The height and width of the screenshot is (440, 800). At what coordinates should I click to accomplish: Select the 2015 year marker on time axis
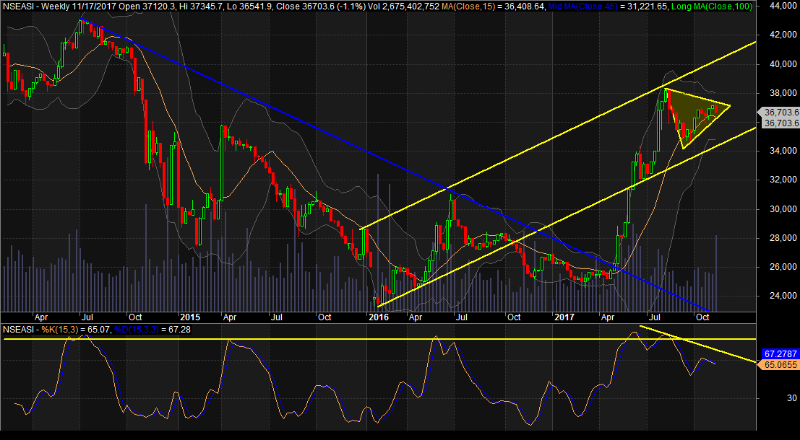click(x=190, y=317)
